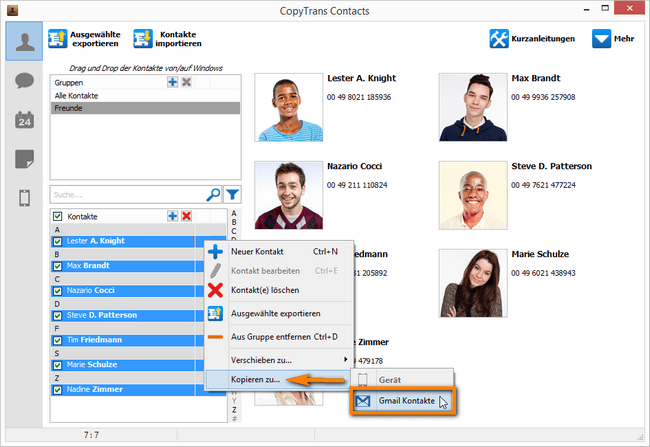This screenshot has width=650, height=447.
Task: Jump to letter A in the alphabet index
Action: click(234, 213)
